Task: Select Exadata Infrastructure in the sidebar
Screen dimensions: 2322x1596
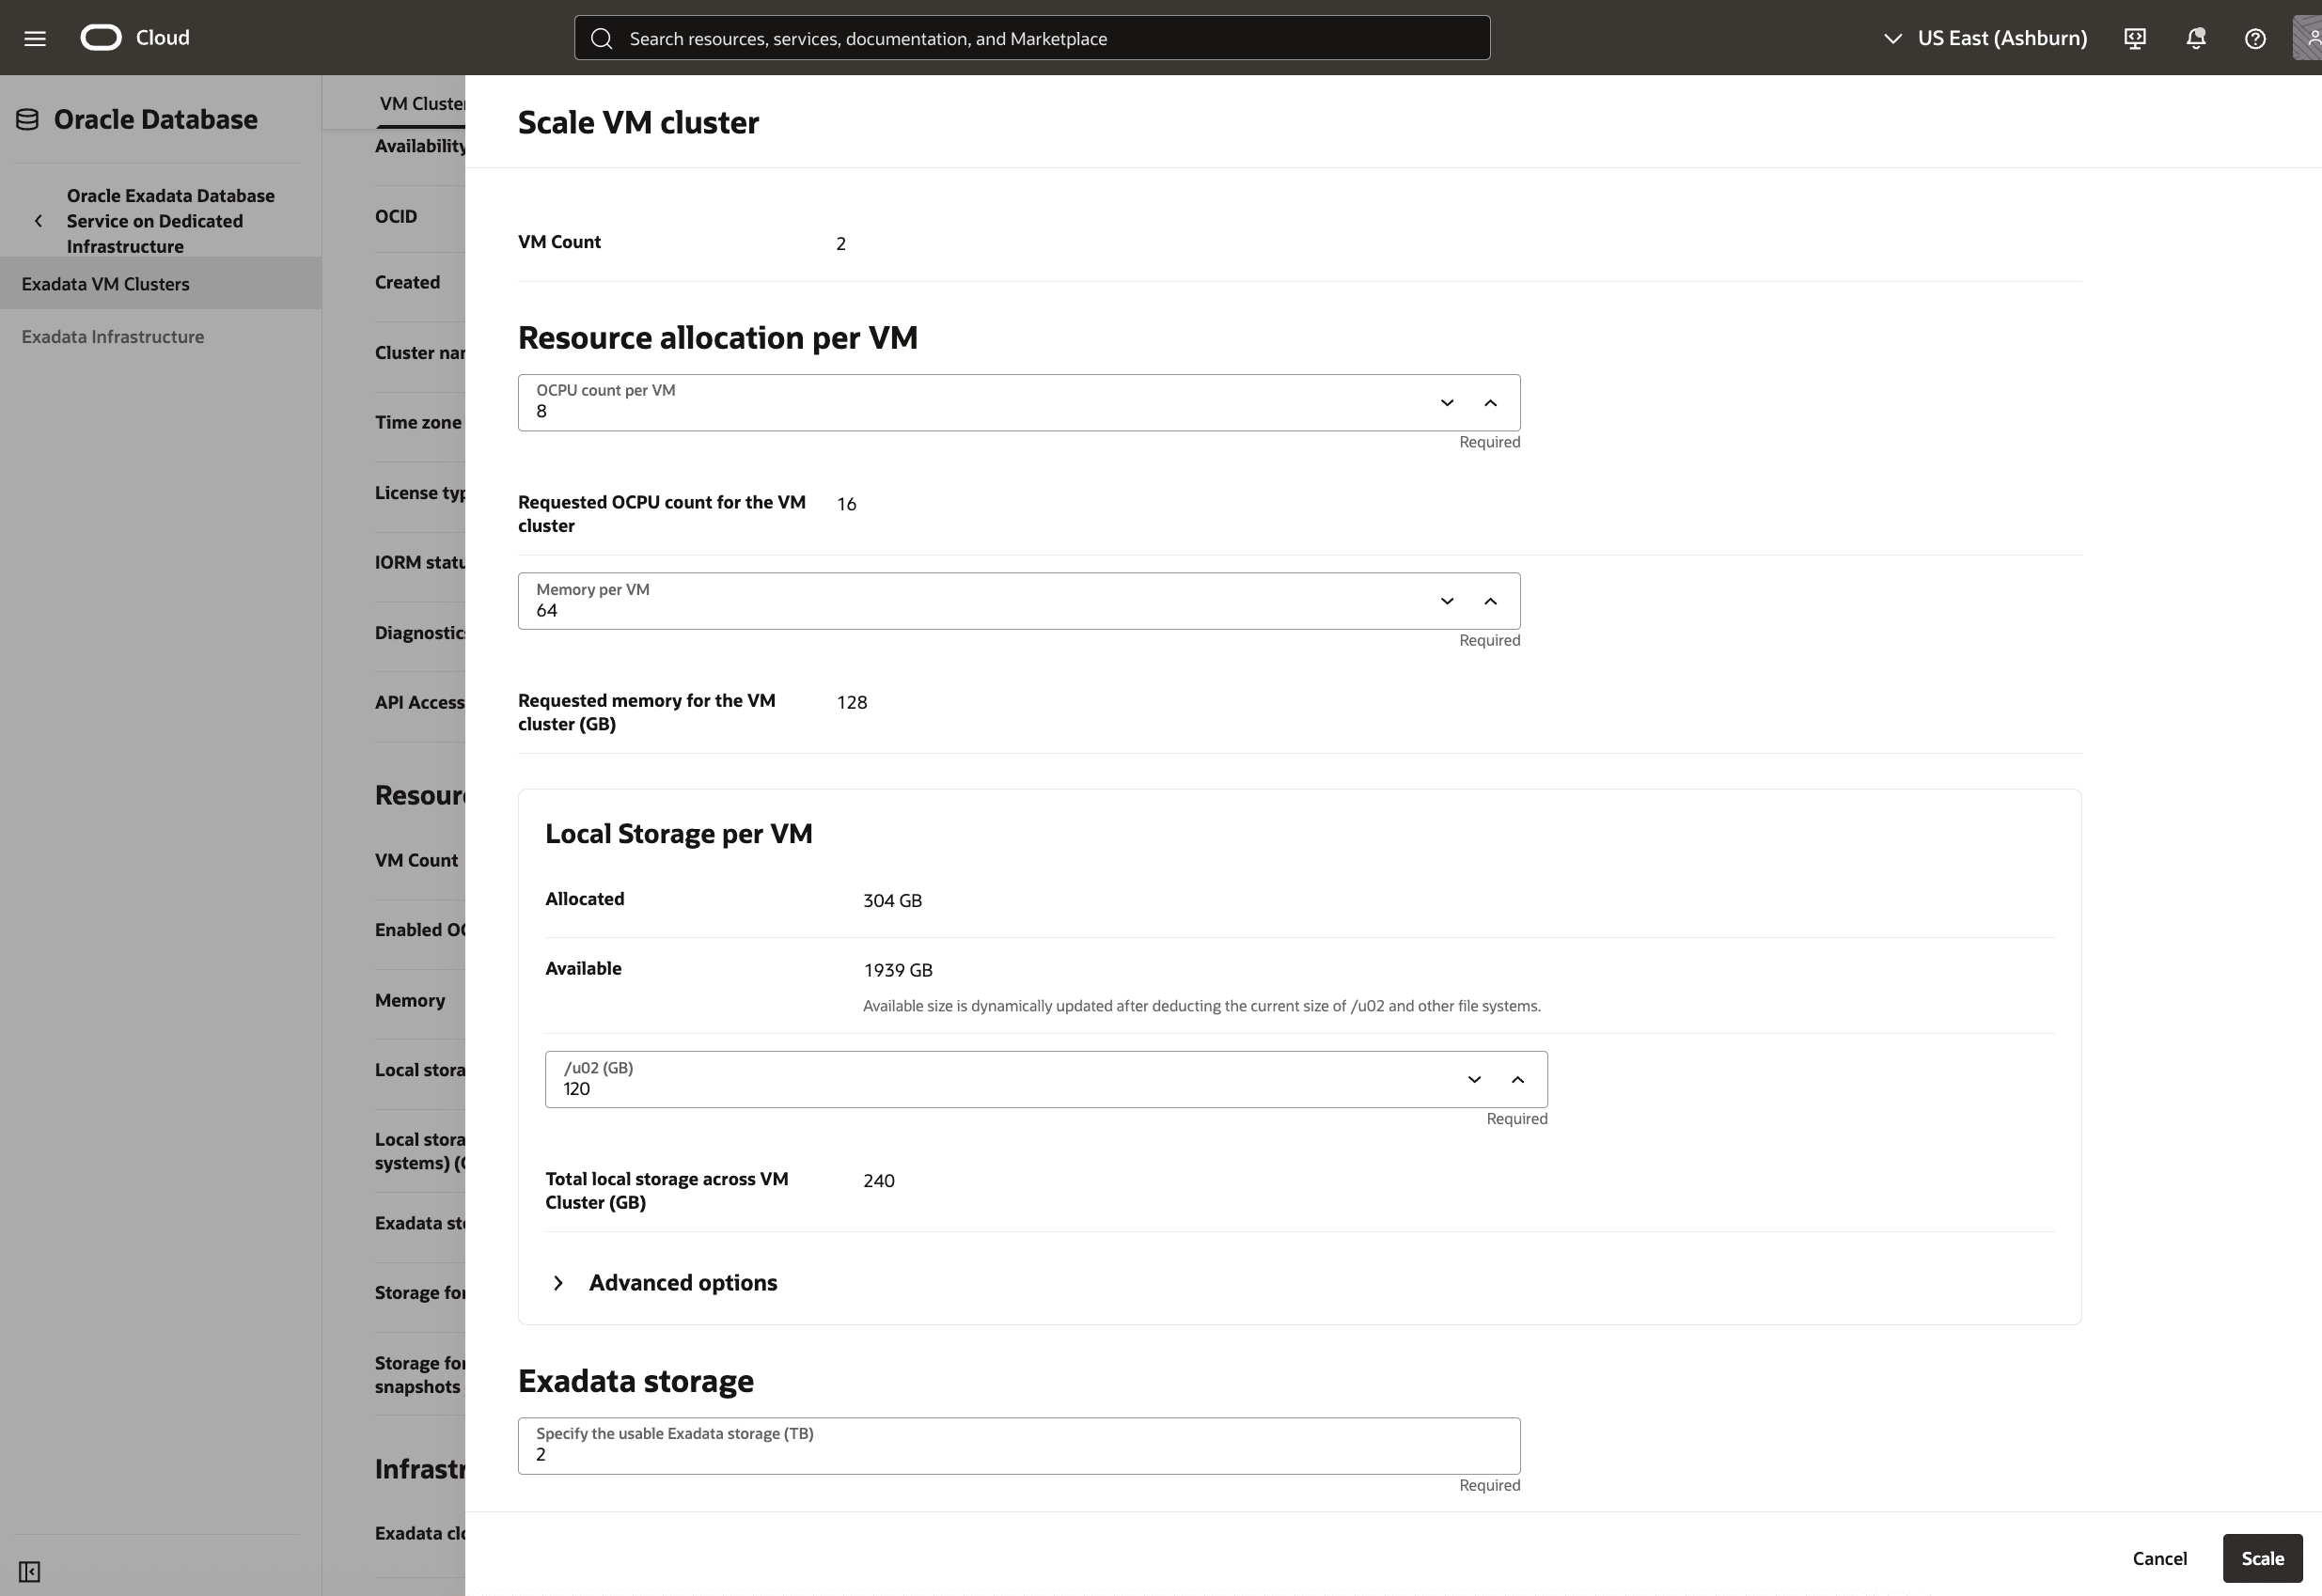Action: pos(113,336)
